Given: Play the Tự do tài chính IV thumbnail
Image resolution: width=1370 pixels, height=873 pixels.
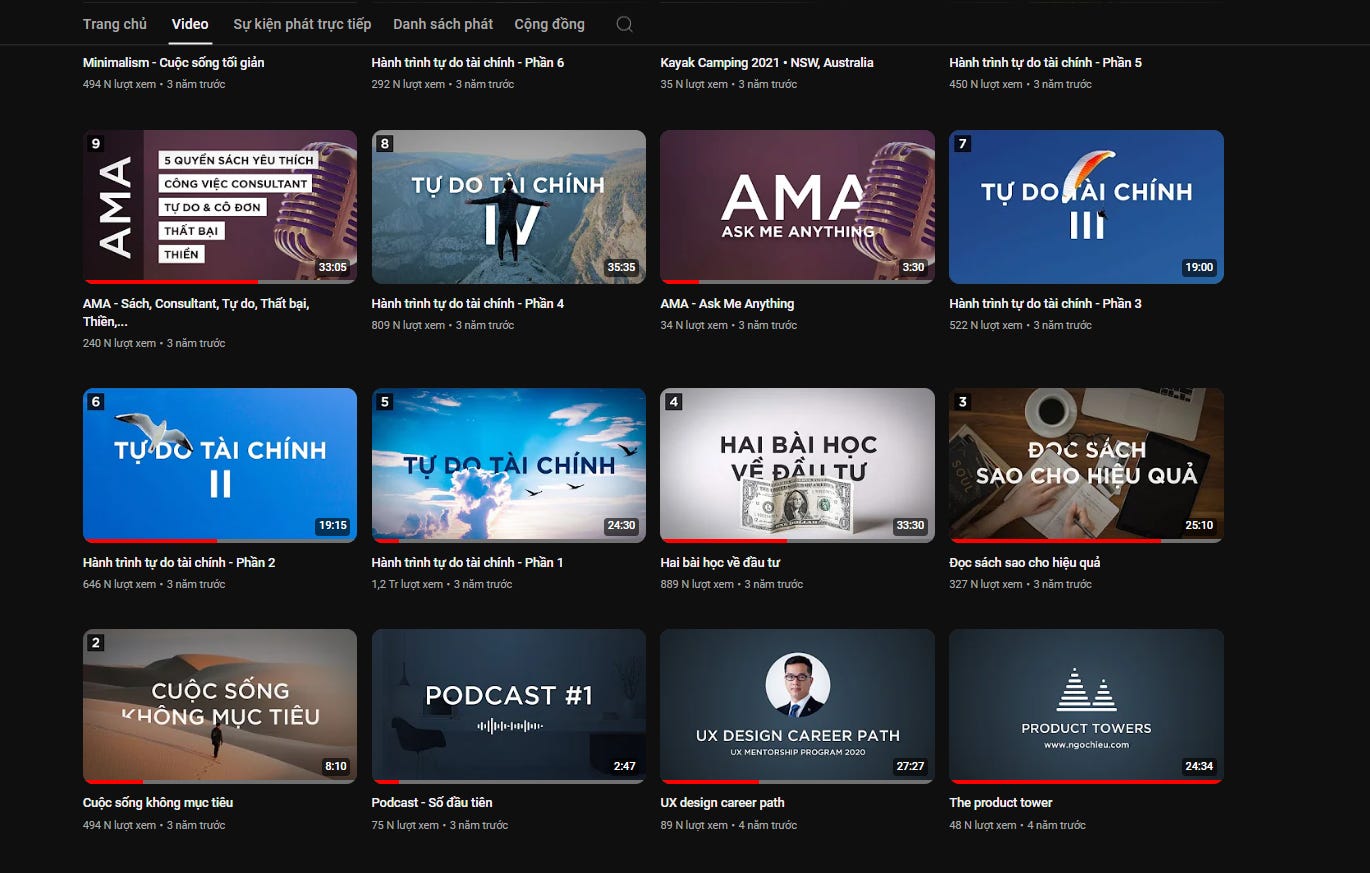Looking at the screenshot, I should [x=509, y=207].
